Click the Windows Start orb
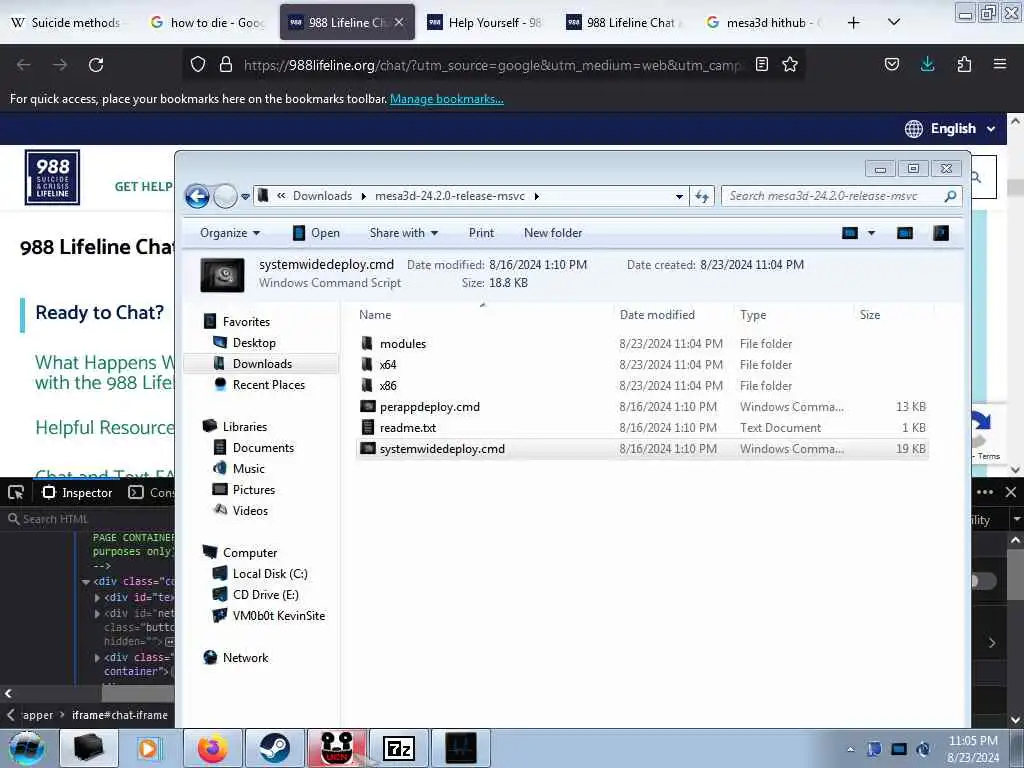This screenshot has width=1024, height=768. pos(26,748)
